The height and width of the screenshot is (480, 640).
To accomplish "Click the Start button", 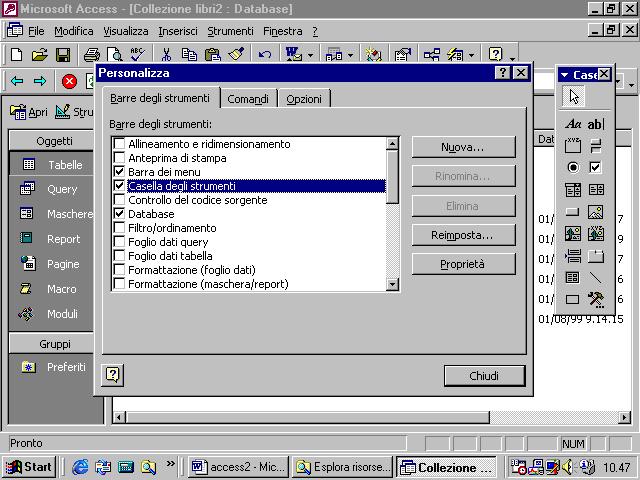I will pyautogui.click(x=29, y=467).
